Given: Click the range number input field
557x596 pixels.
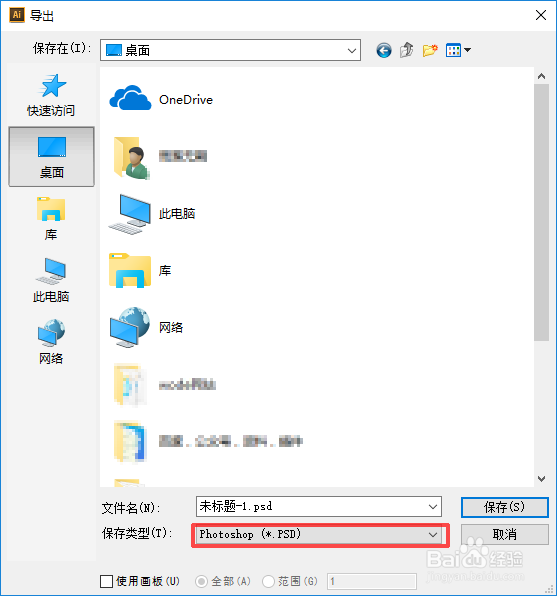Looking at the screenshot, I should [x=371, y=581].
